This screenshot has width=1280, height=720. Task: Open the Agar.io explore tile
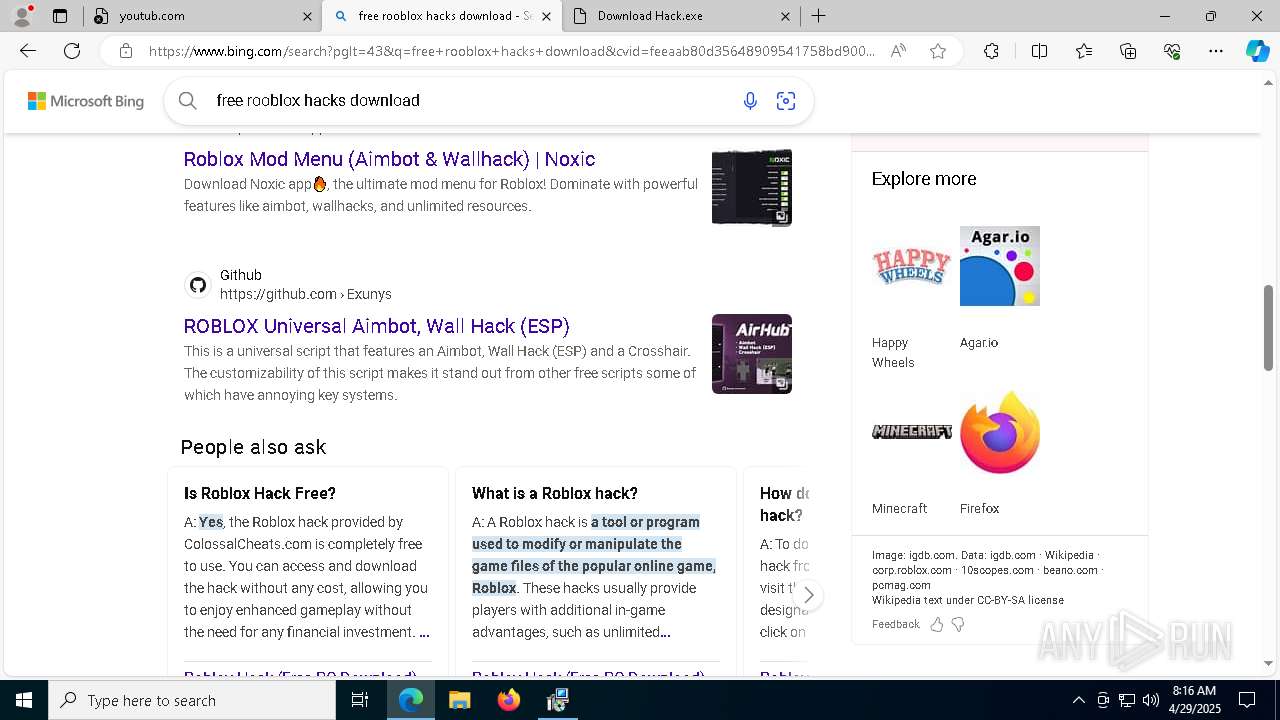tap(999, 288)
